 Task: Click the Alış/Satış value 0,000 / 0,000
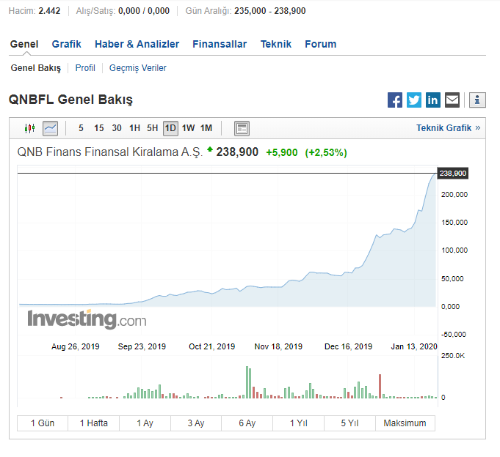[x=144, y=11]
